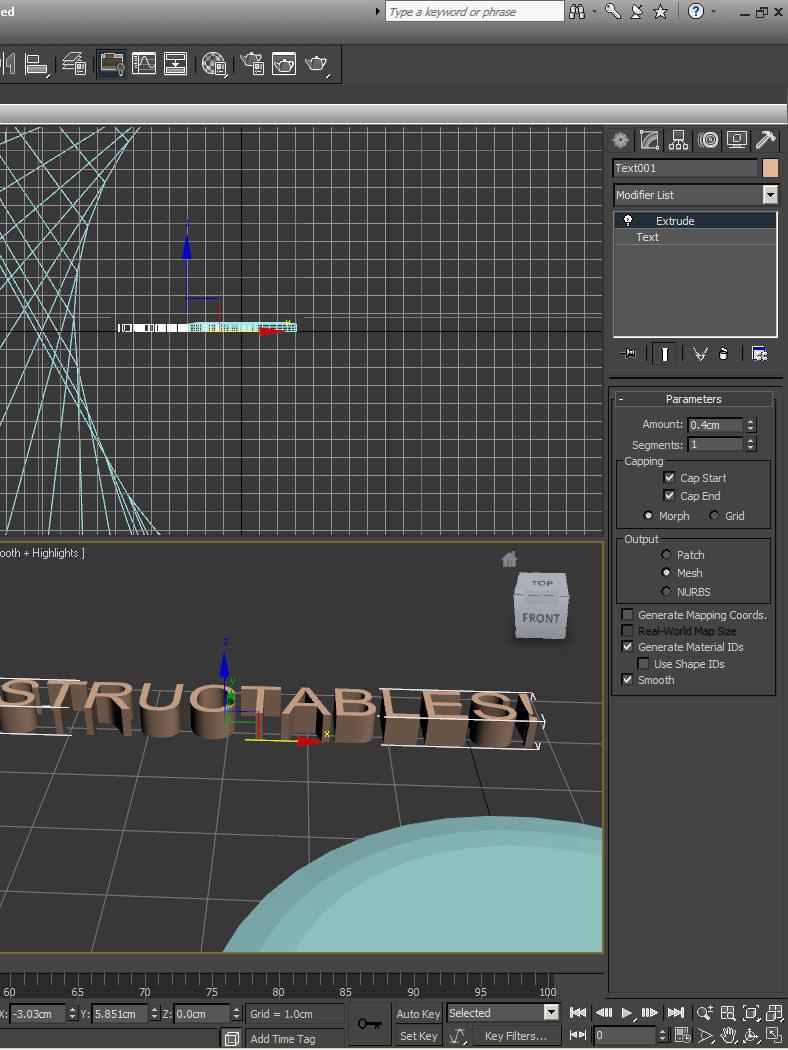Toggle the Extrude modifier lightbulb
Image resolution: width=788 pixels, height=1050 pixels.
click(628, 220)
